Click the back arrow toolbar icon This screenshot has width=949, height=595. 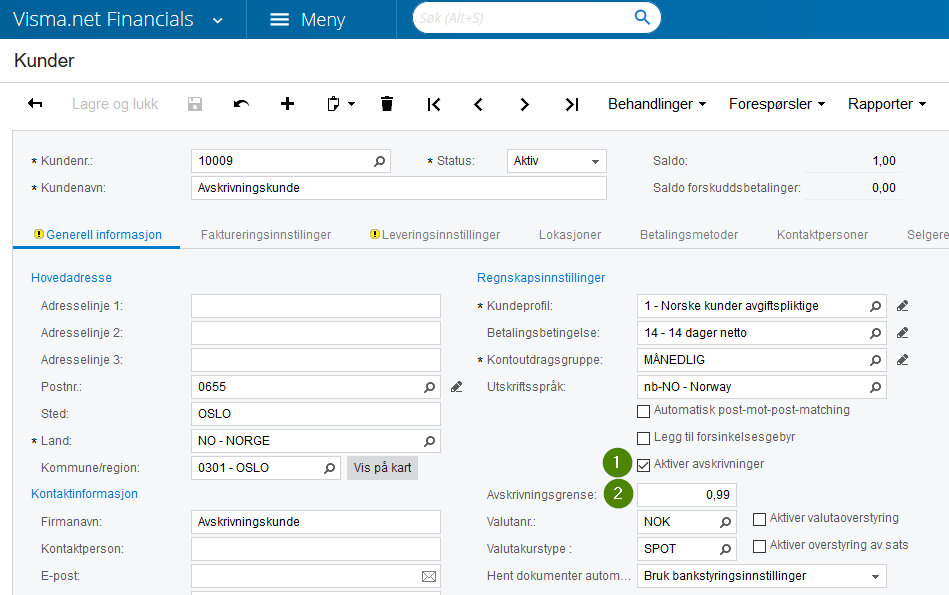[35, 104]
